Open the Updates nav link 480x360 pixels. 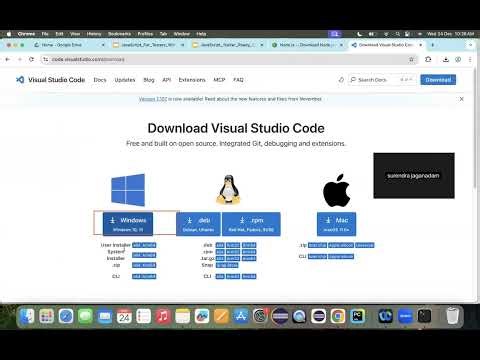click(125, 80)
